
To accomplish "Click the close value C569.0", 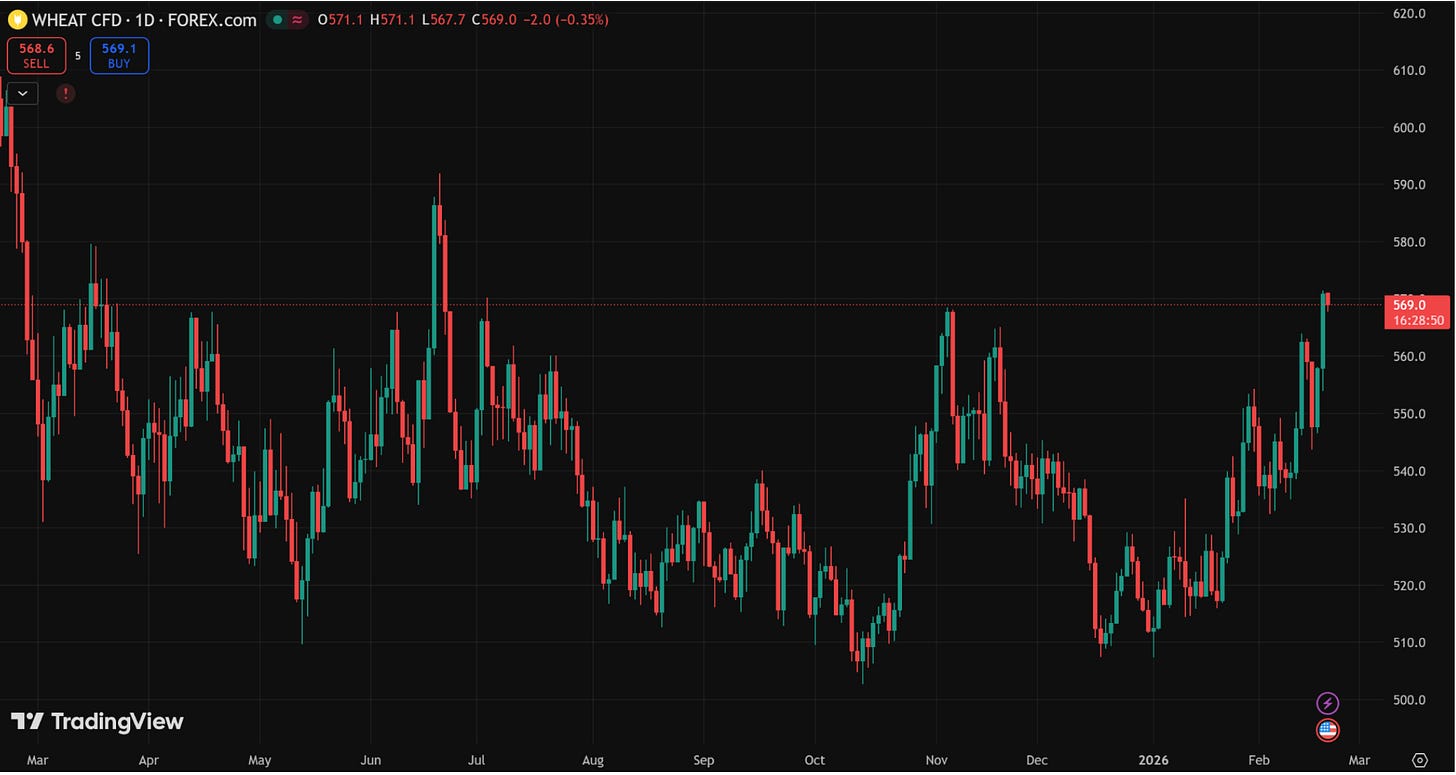I will pyautogui.click(x=492, y=20).
